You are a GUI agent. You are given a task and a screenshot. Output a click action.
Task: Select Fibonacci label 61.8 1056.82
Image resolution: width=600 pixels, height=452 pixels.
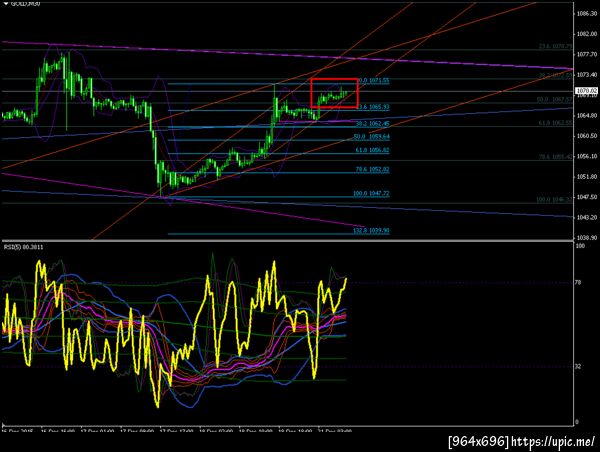[x=373, y=150]
